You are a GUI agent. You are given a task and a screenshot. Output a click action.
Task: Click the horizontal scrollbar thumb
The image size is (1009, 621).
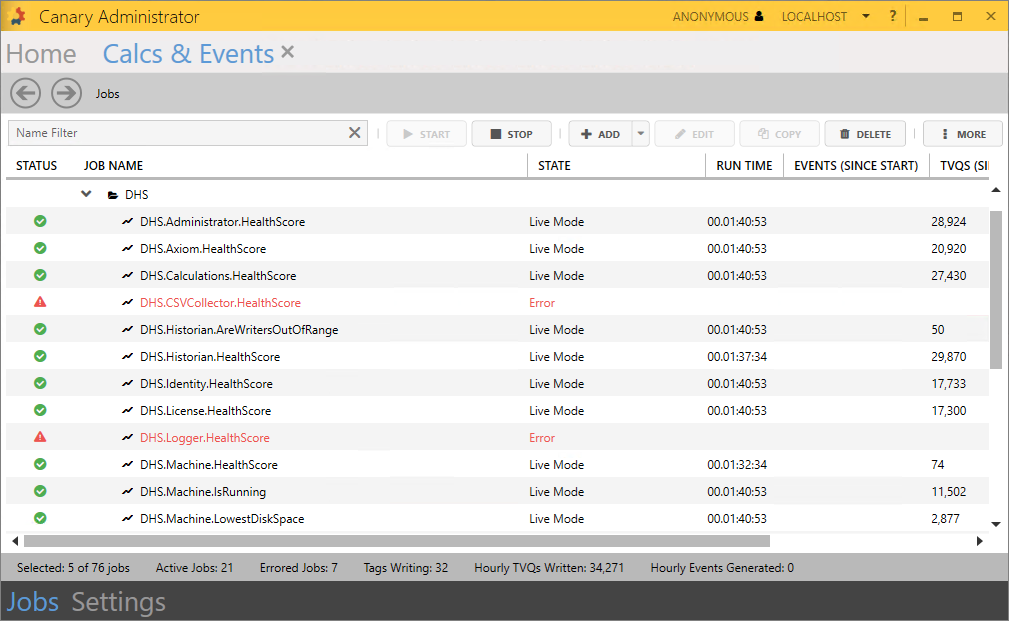tap(395, 541)
